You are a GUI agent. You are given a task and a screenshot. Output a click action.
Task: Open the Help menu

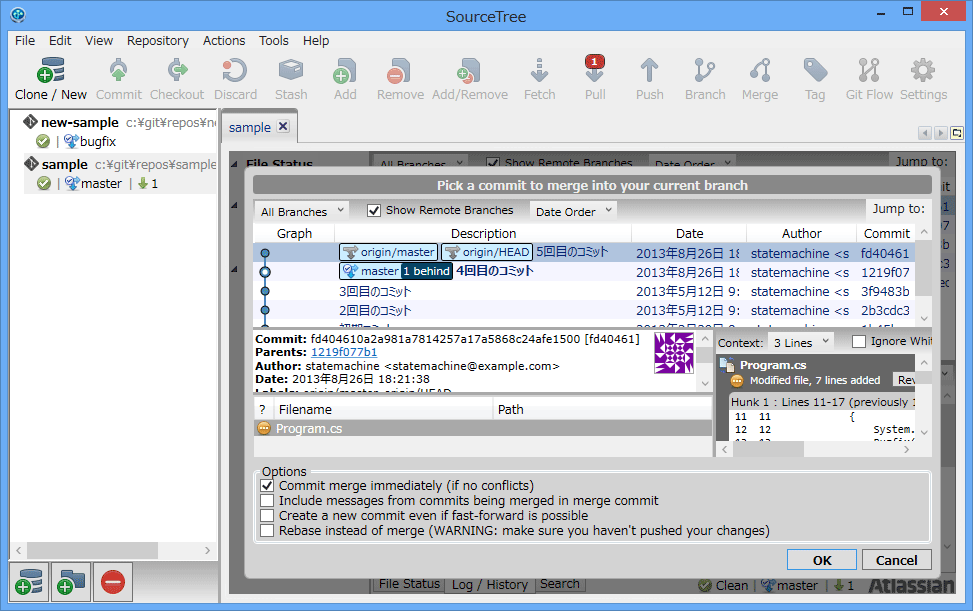(x=316, y=40)
